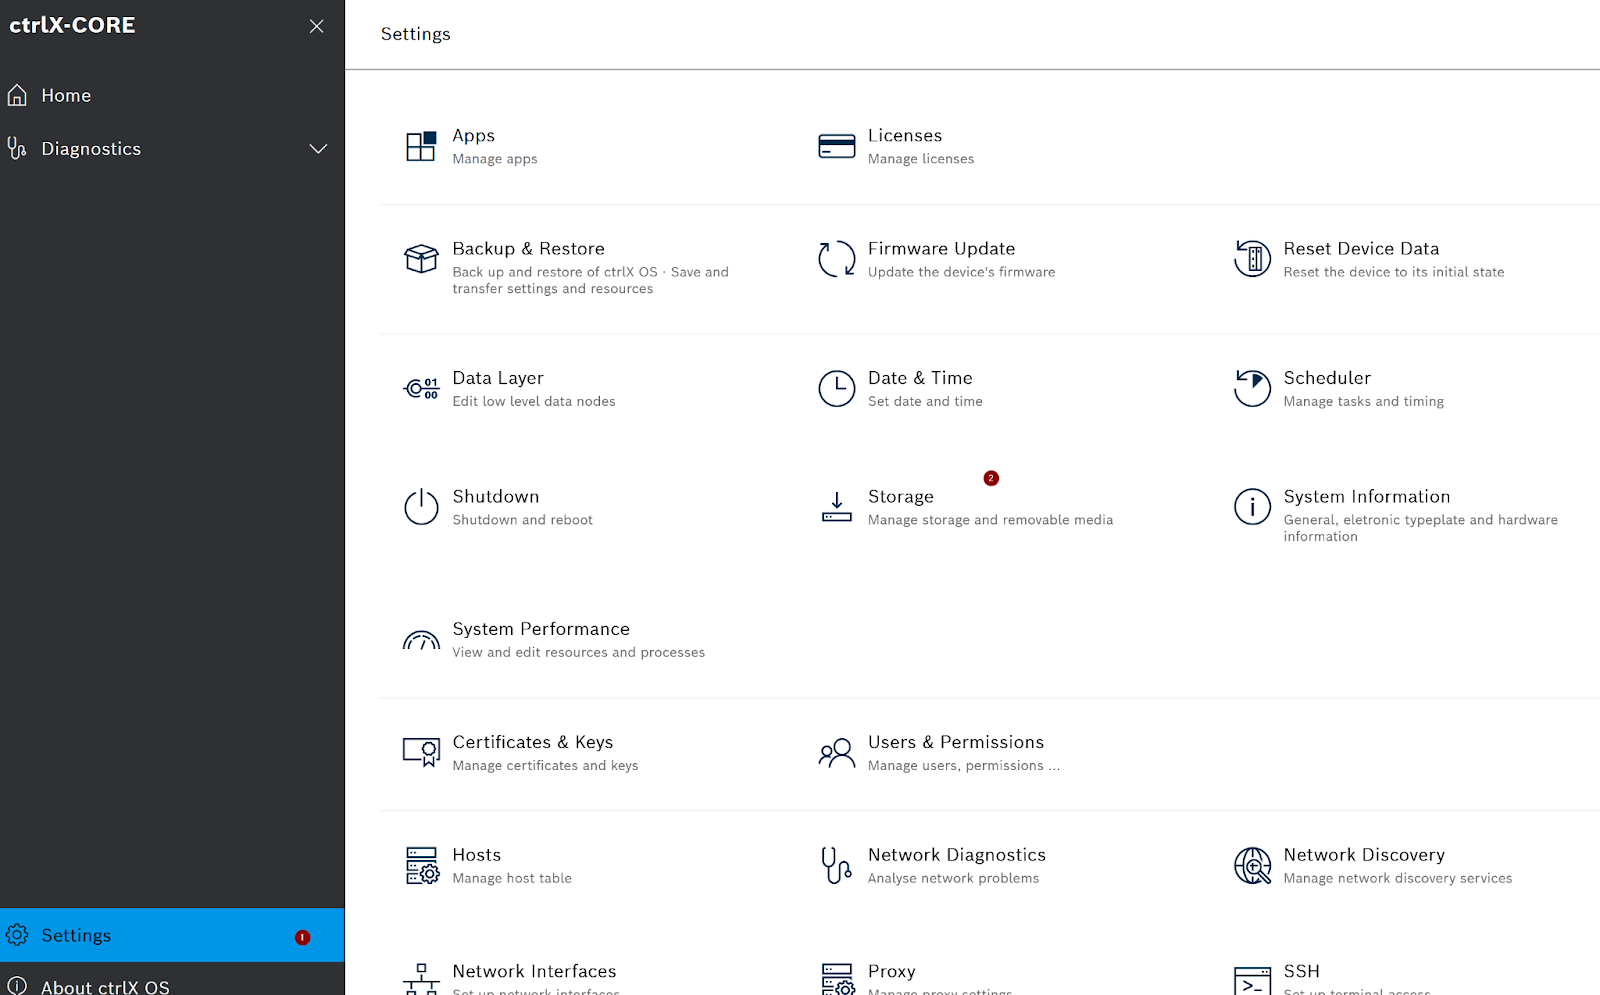
Task: Open the Network Discovery title
Action: pos(1364,855)
